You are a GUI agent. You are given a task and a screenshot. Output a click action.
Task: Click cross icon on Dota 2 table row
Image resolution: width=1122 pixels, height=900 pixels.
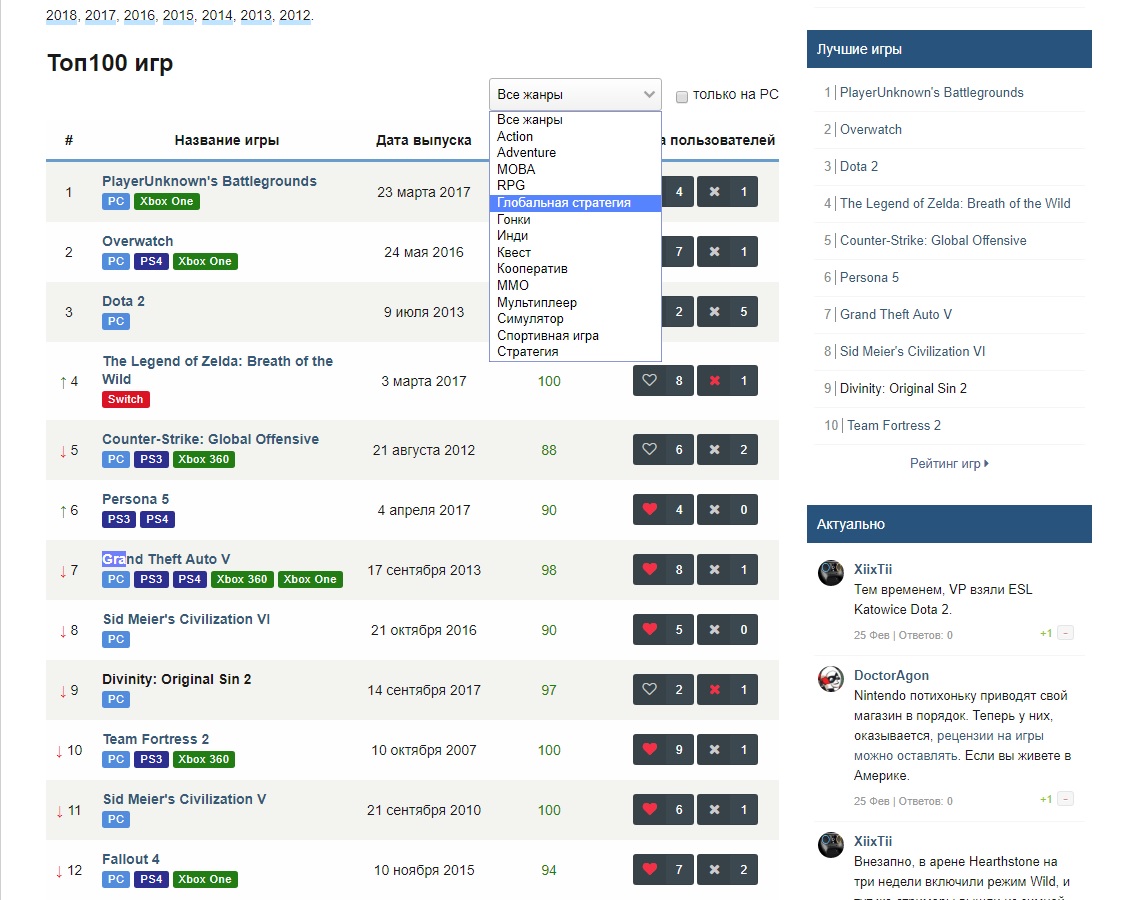click(714, 312)
